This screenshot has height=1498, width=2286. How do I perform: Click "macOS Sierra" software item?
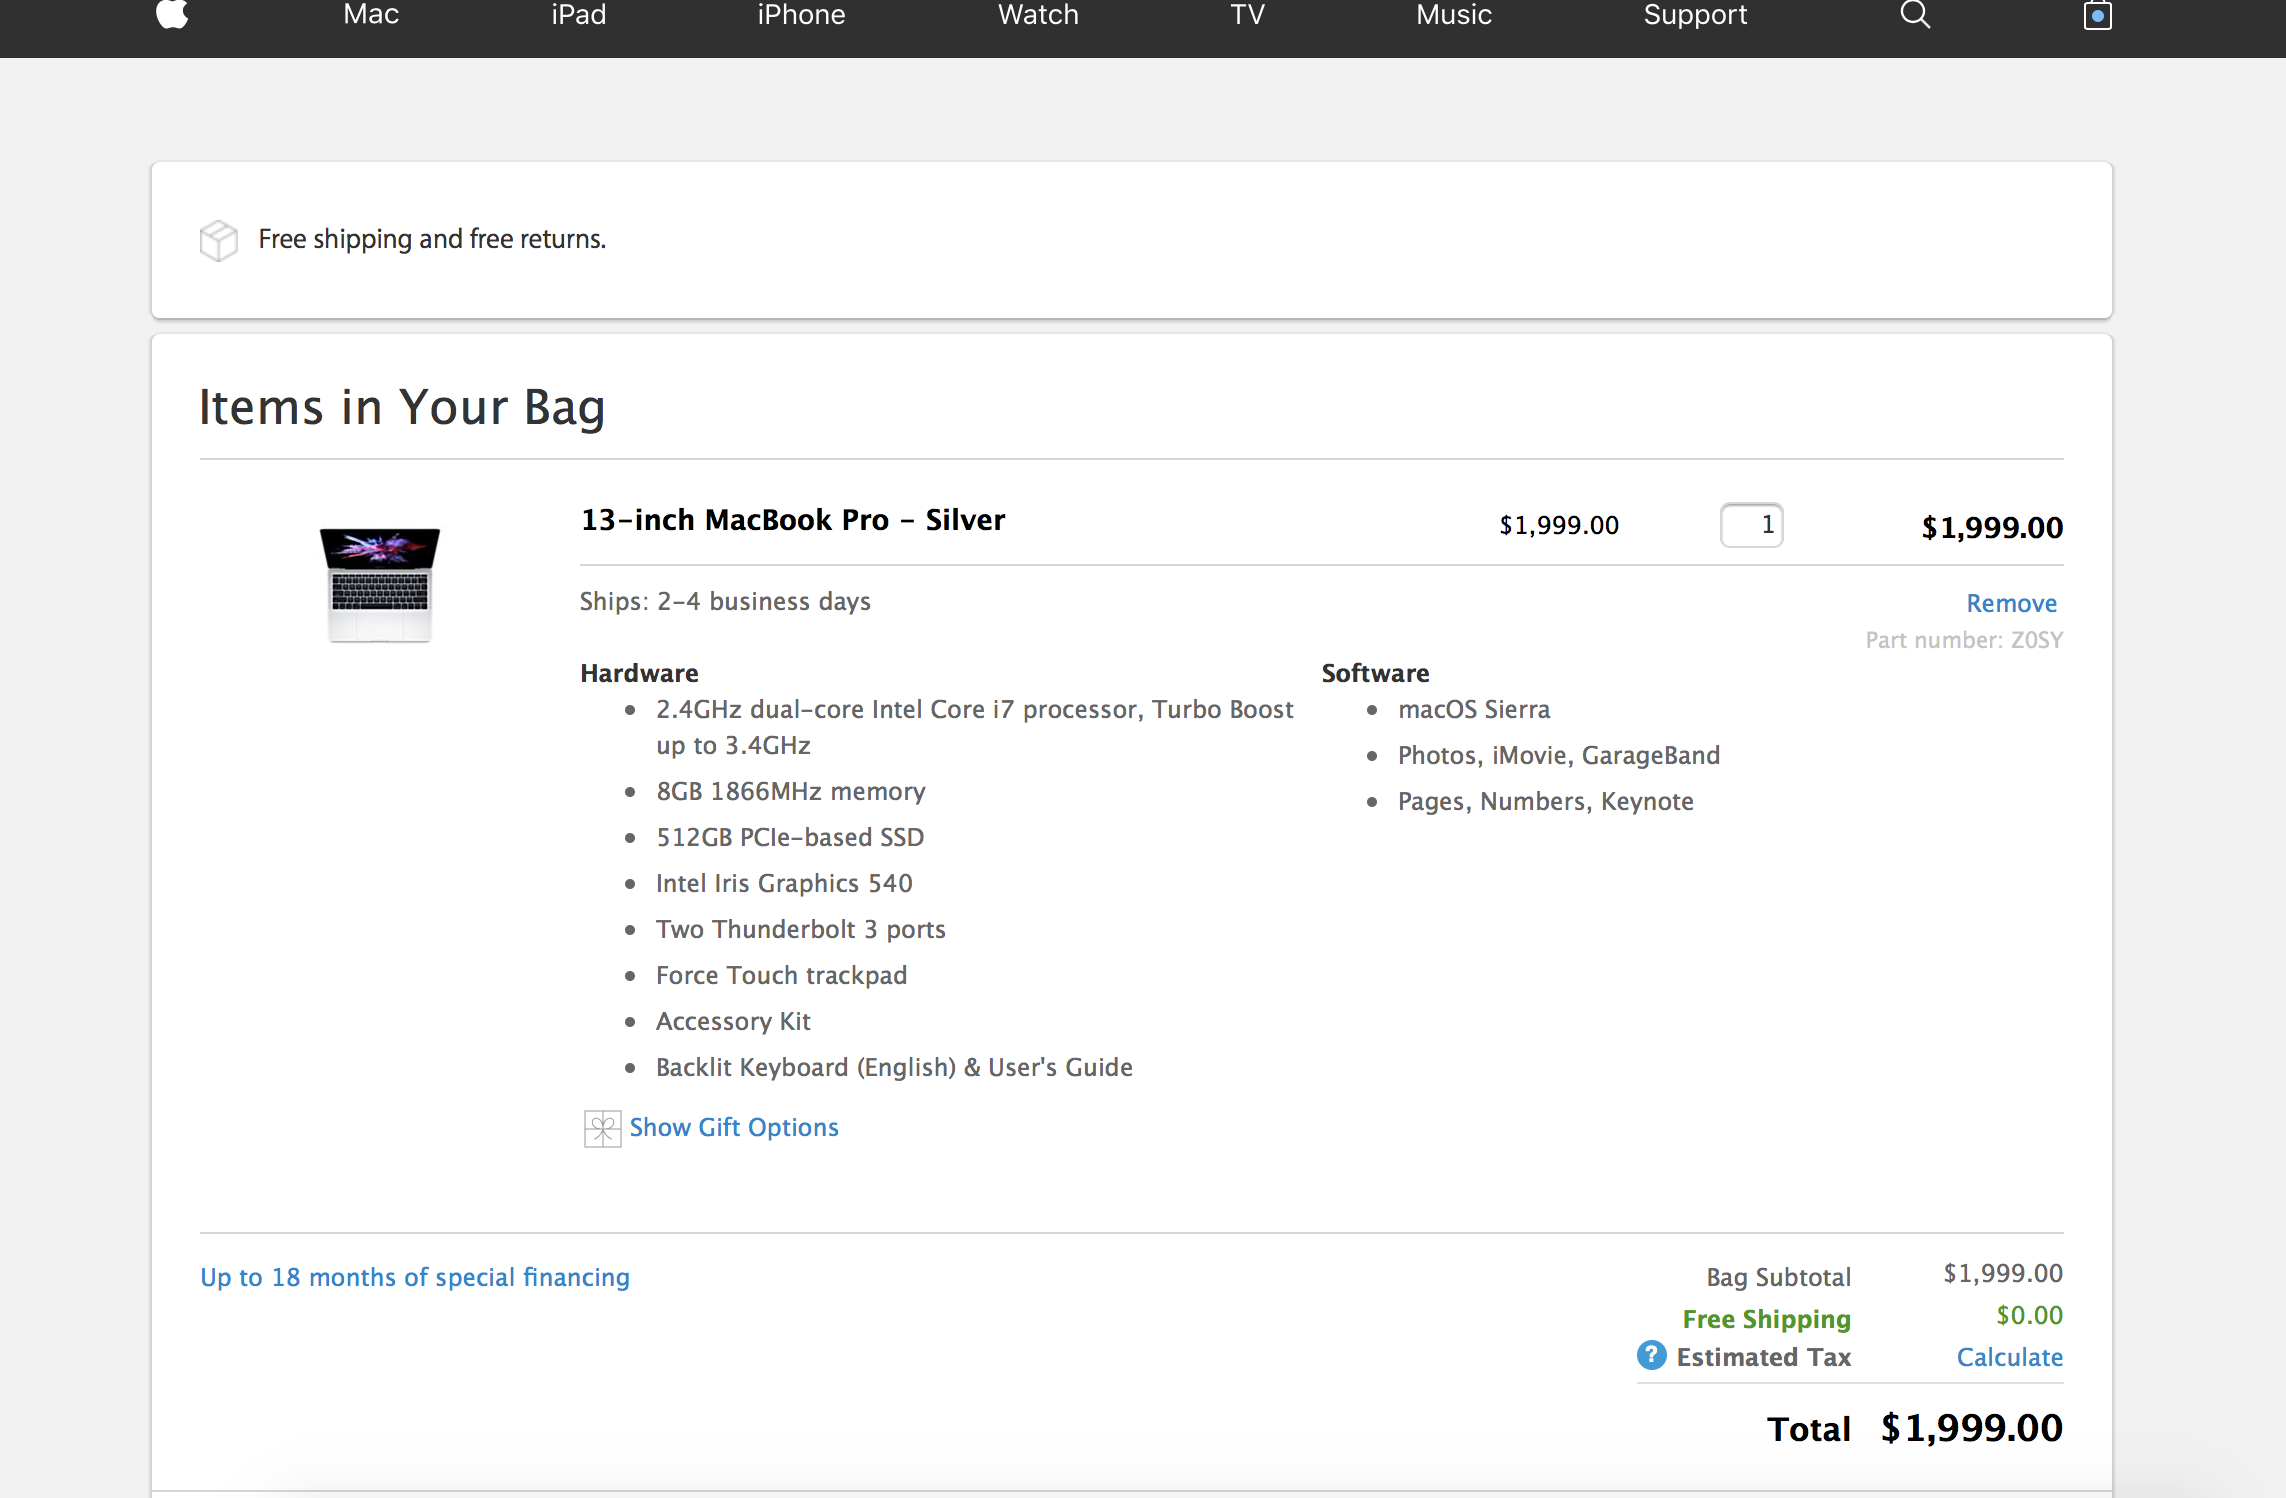(1474, 709)
